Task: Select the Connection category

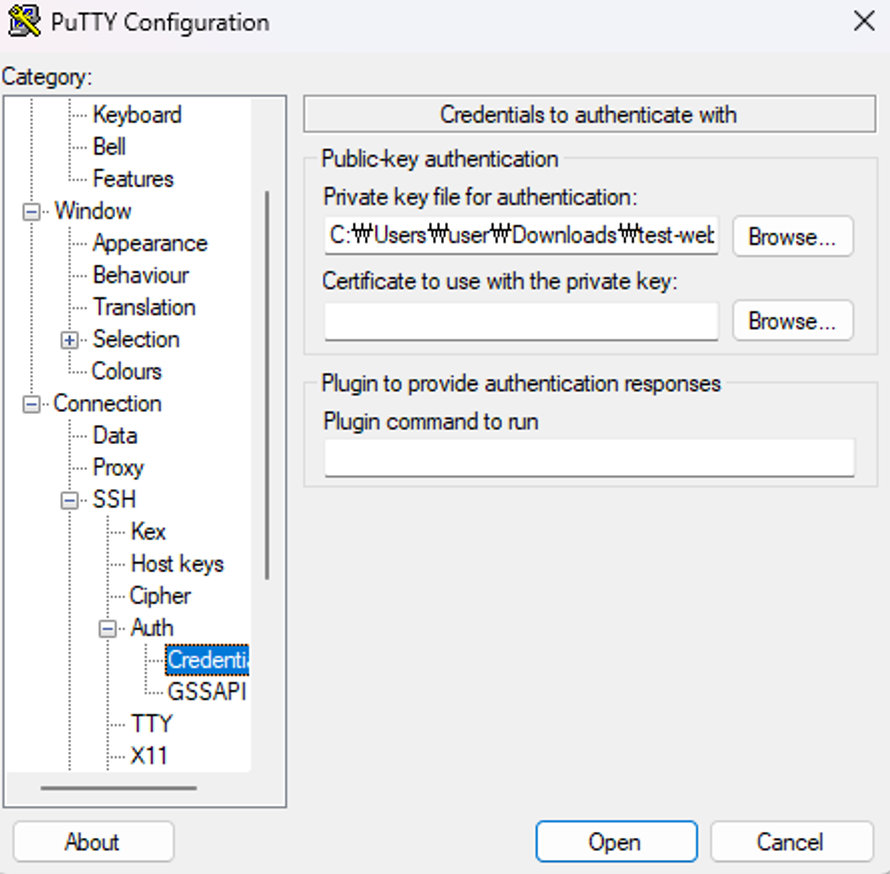Action: point(108,404)
